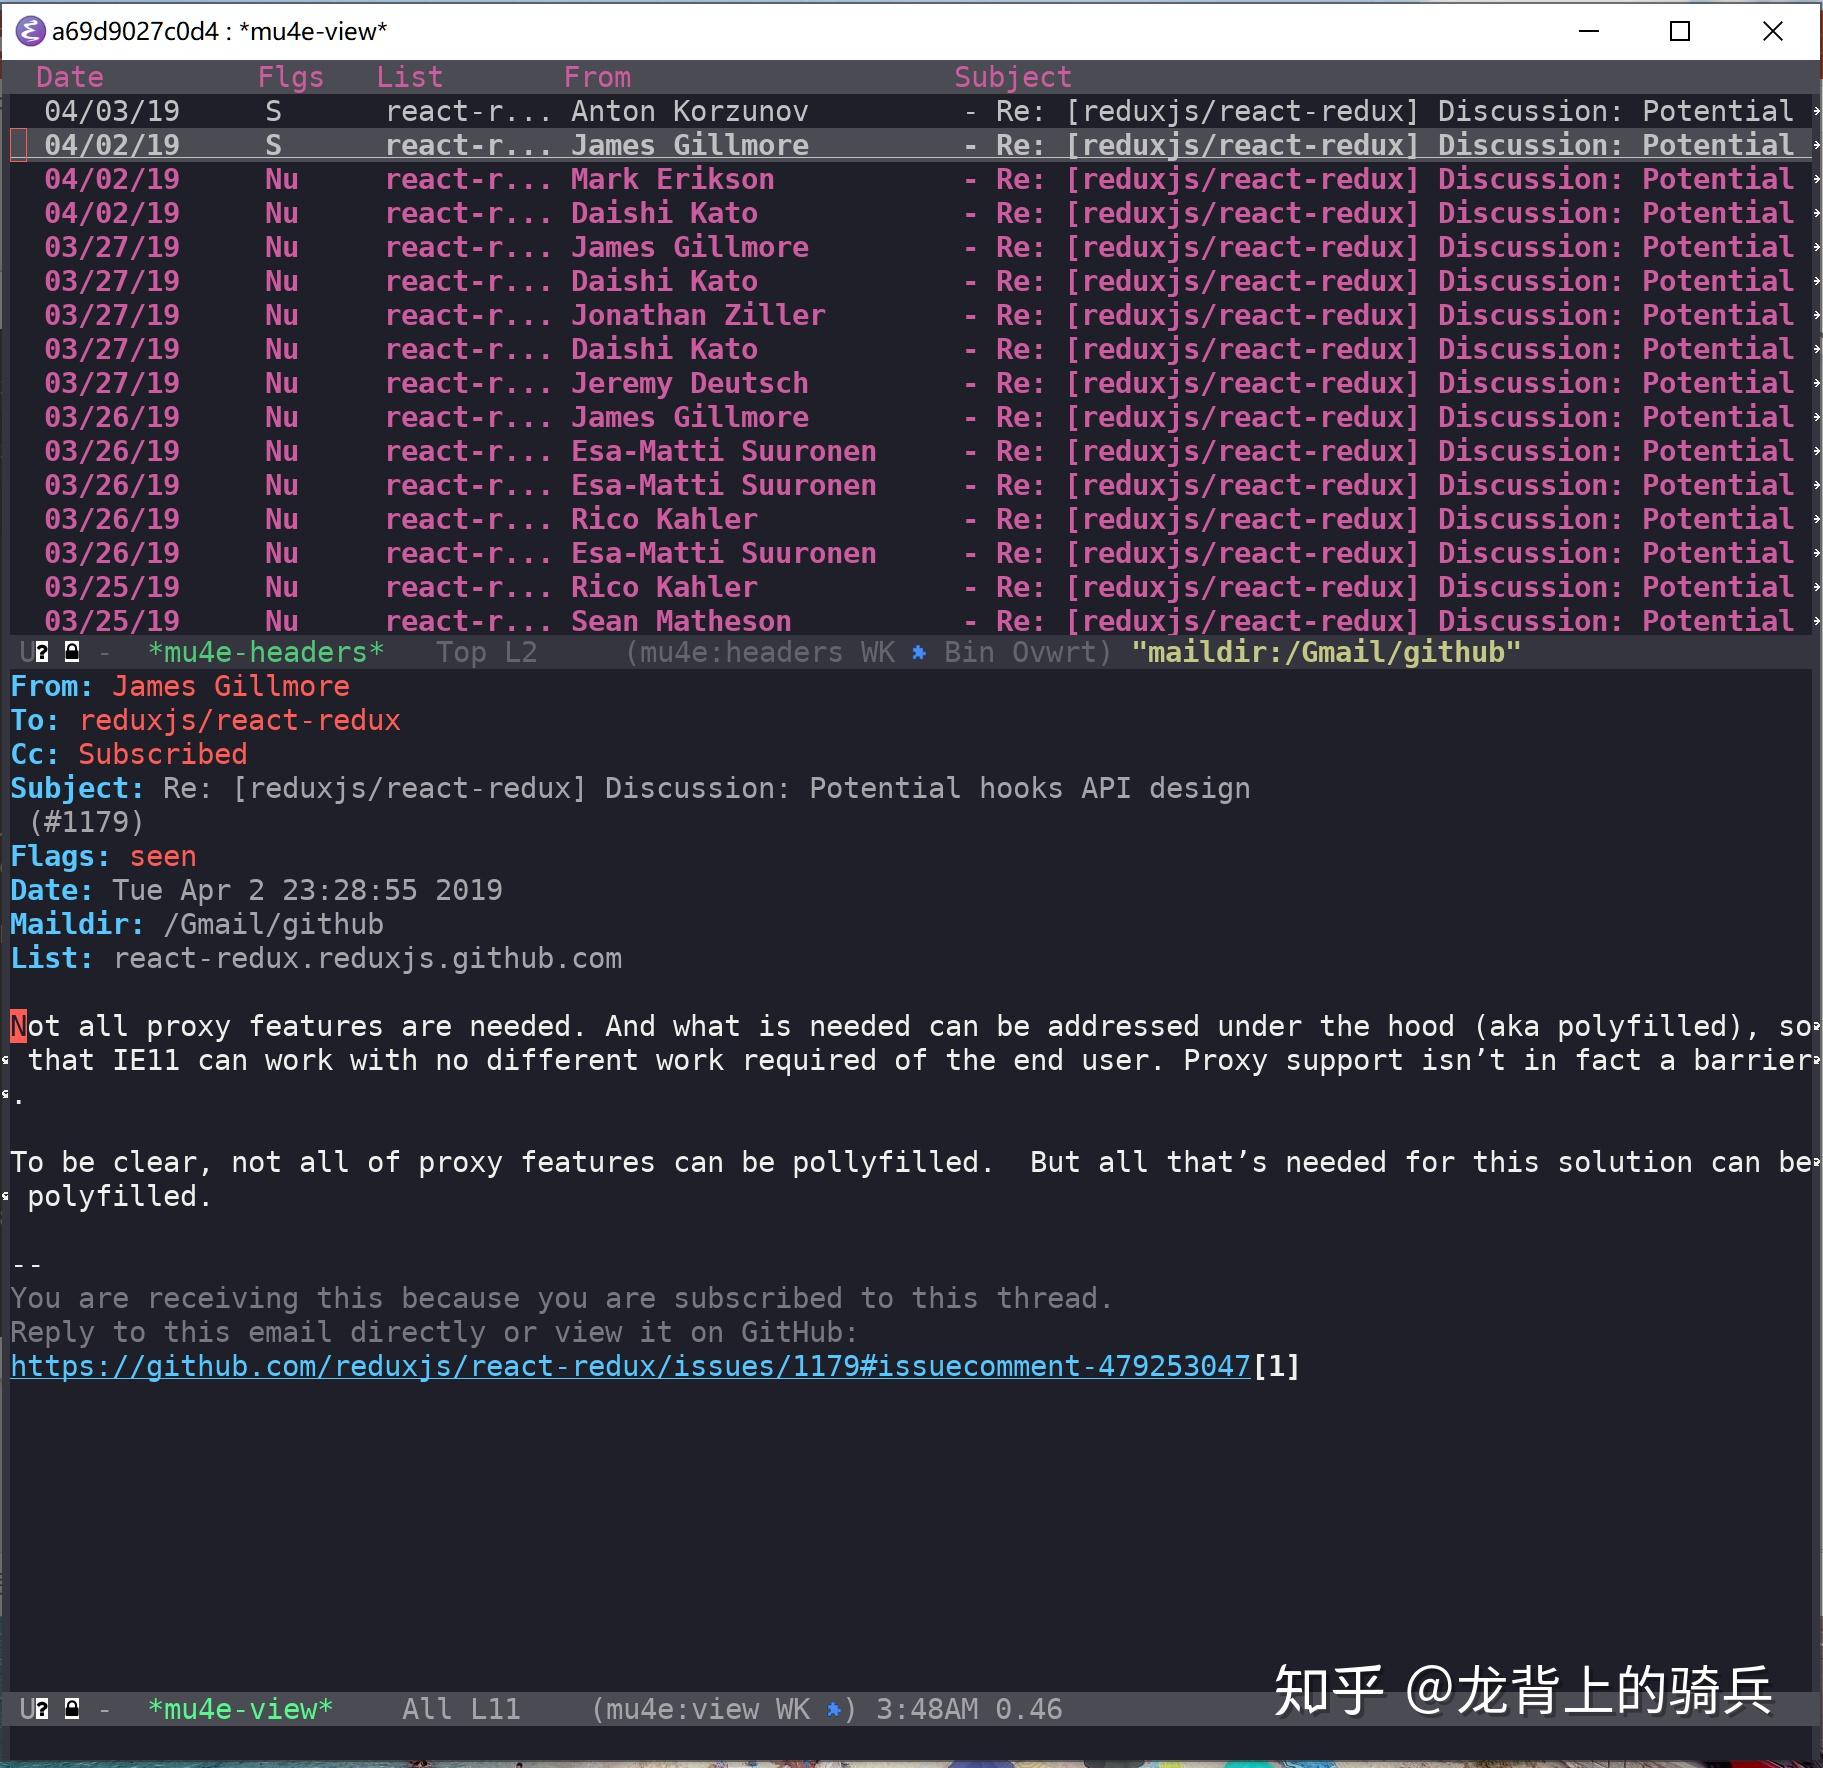1823x1768 pixels.
Task: Toggle the "Nu" flag on Mark Erikson's message
Action: point(280,179)
